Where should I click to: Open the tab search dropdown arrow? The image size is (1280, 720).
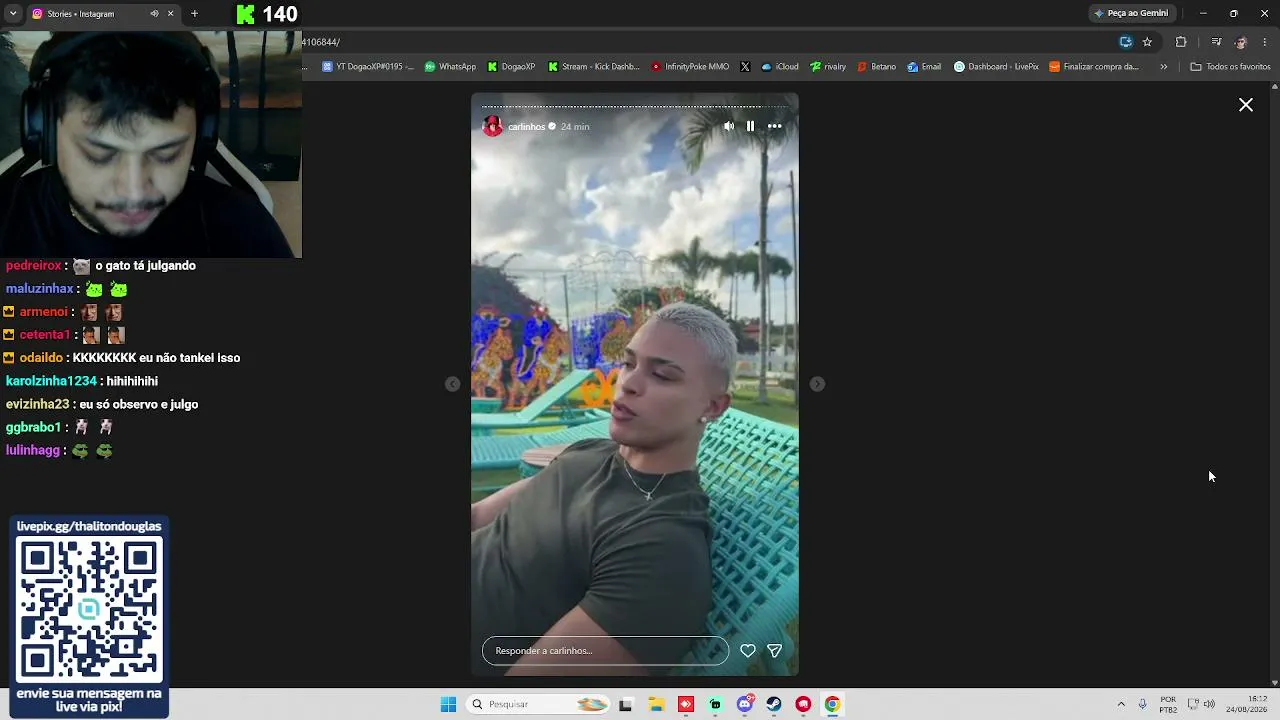[x=13, y=14]
